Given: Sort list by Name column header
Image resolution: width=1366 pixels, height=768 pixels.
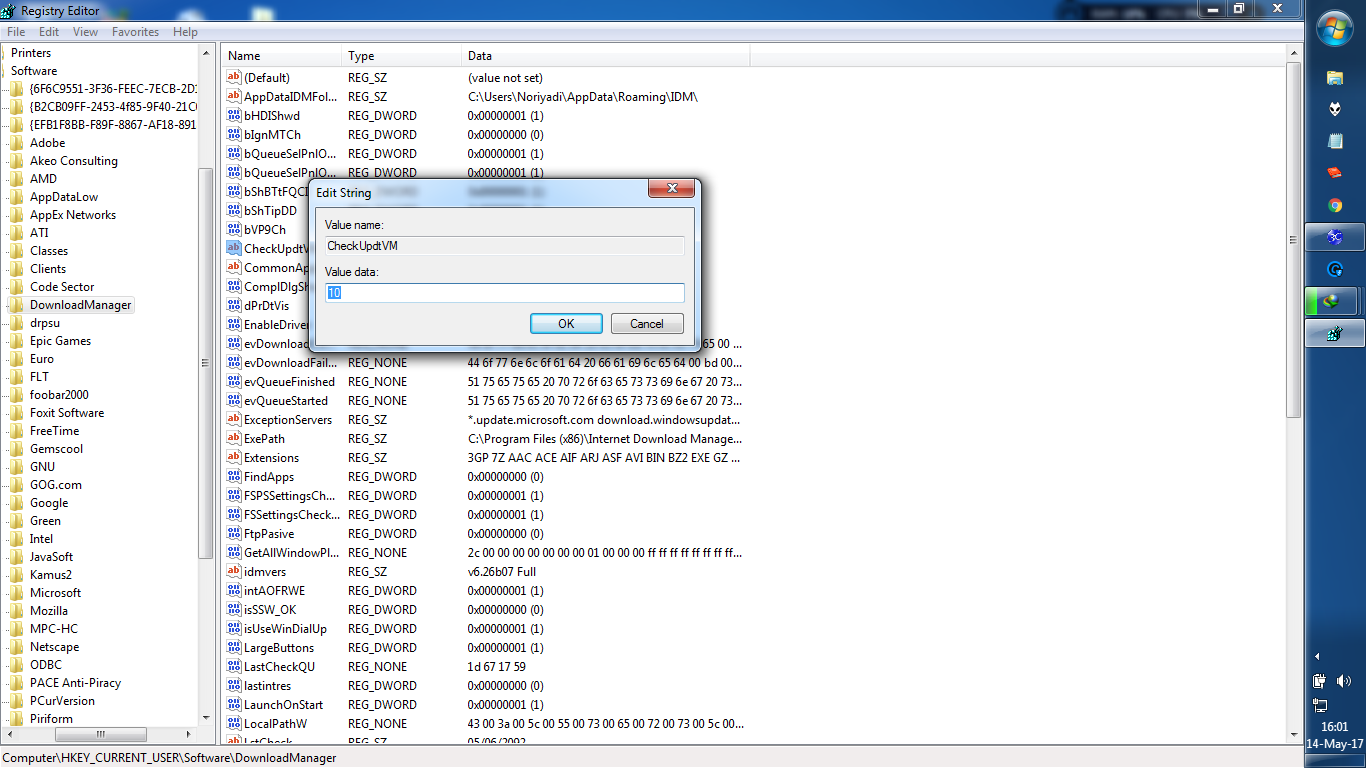Looking at the screenshot, I should click(x=281, y=56).
